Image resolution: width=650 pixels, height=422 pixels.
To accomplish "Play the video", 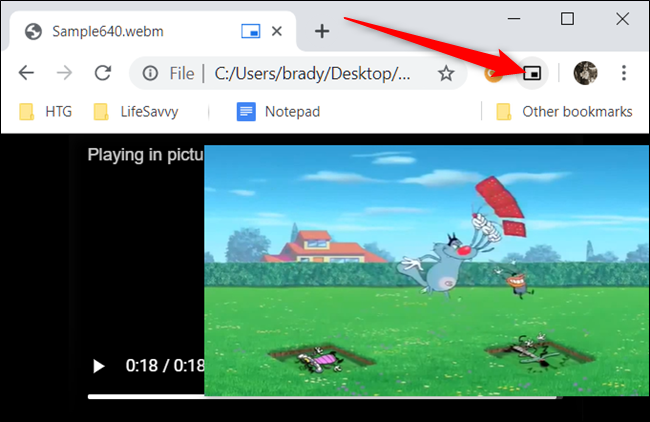I will (98, 366).
